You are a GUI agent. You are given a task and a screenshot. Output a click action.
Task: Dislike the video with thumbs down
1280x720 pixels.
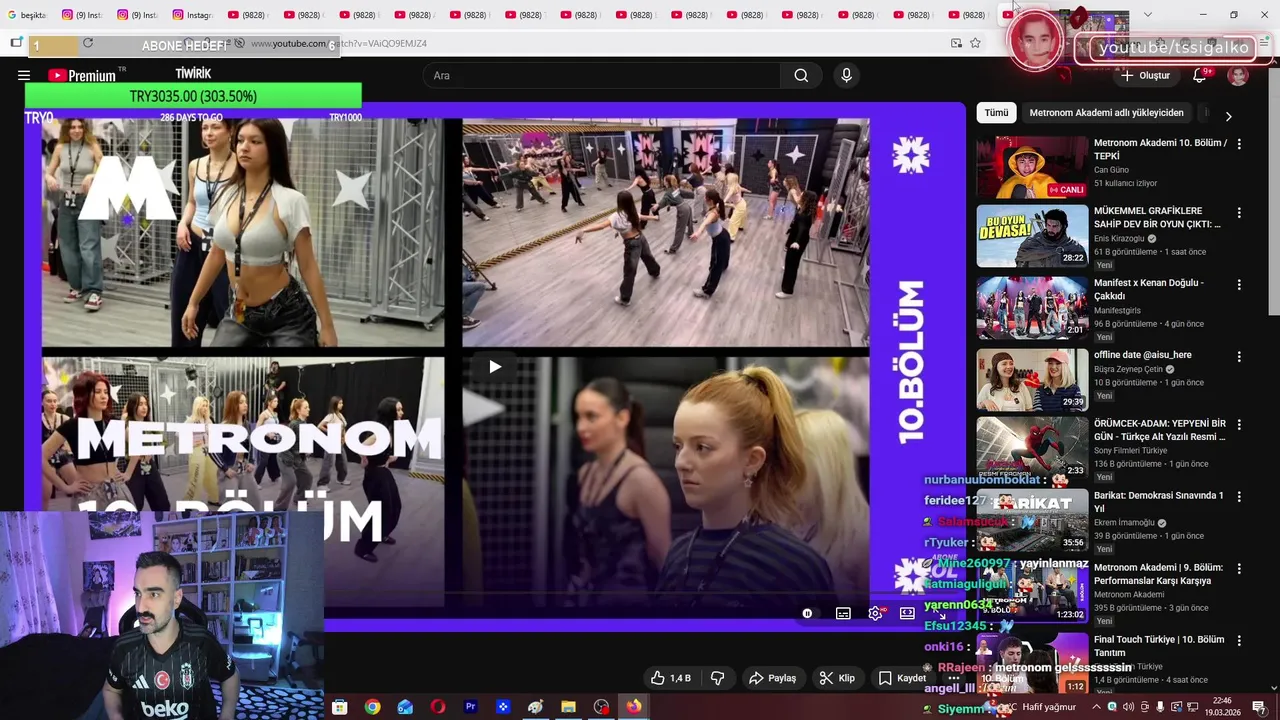(x=717, y=678)
